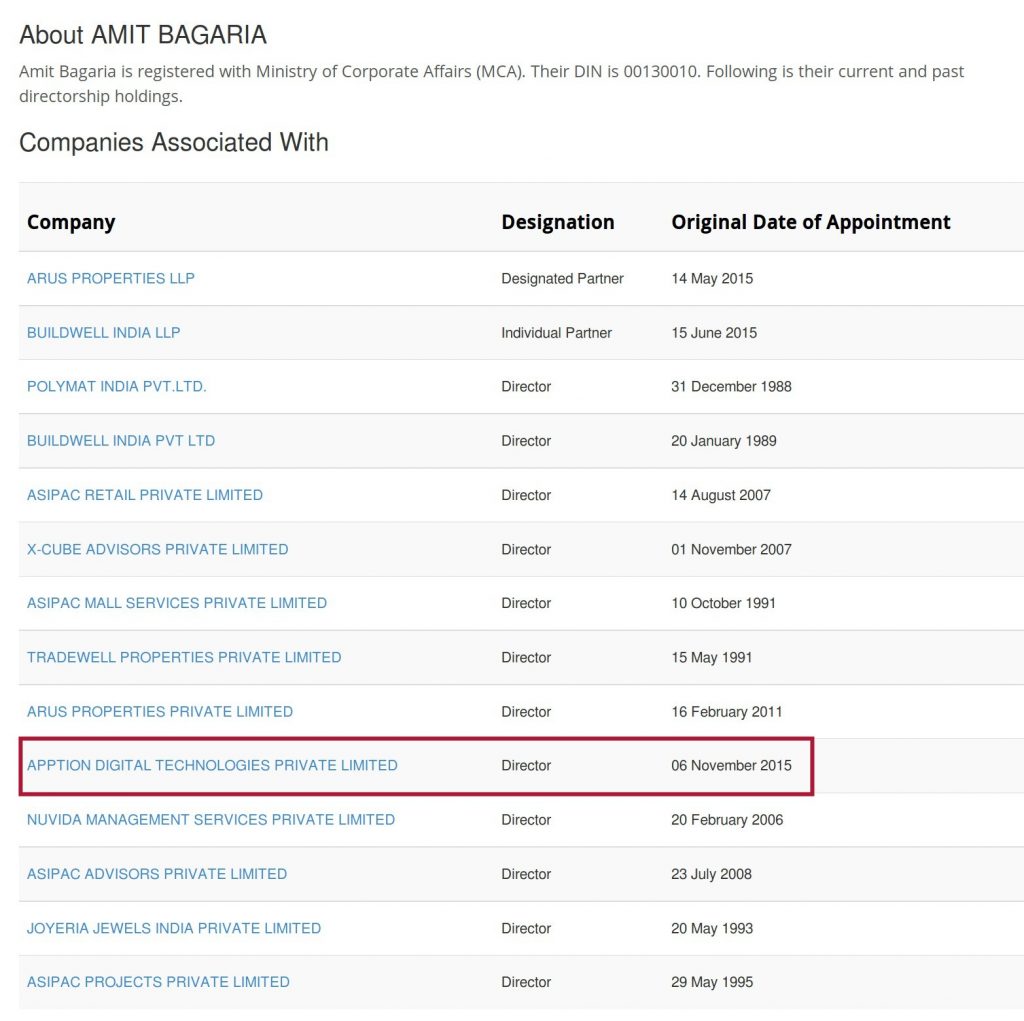This screenshot has height=1021, width=1024.
Task: Click Director cell in POLYMAT INDIA row
Action: coord(526,387)
